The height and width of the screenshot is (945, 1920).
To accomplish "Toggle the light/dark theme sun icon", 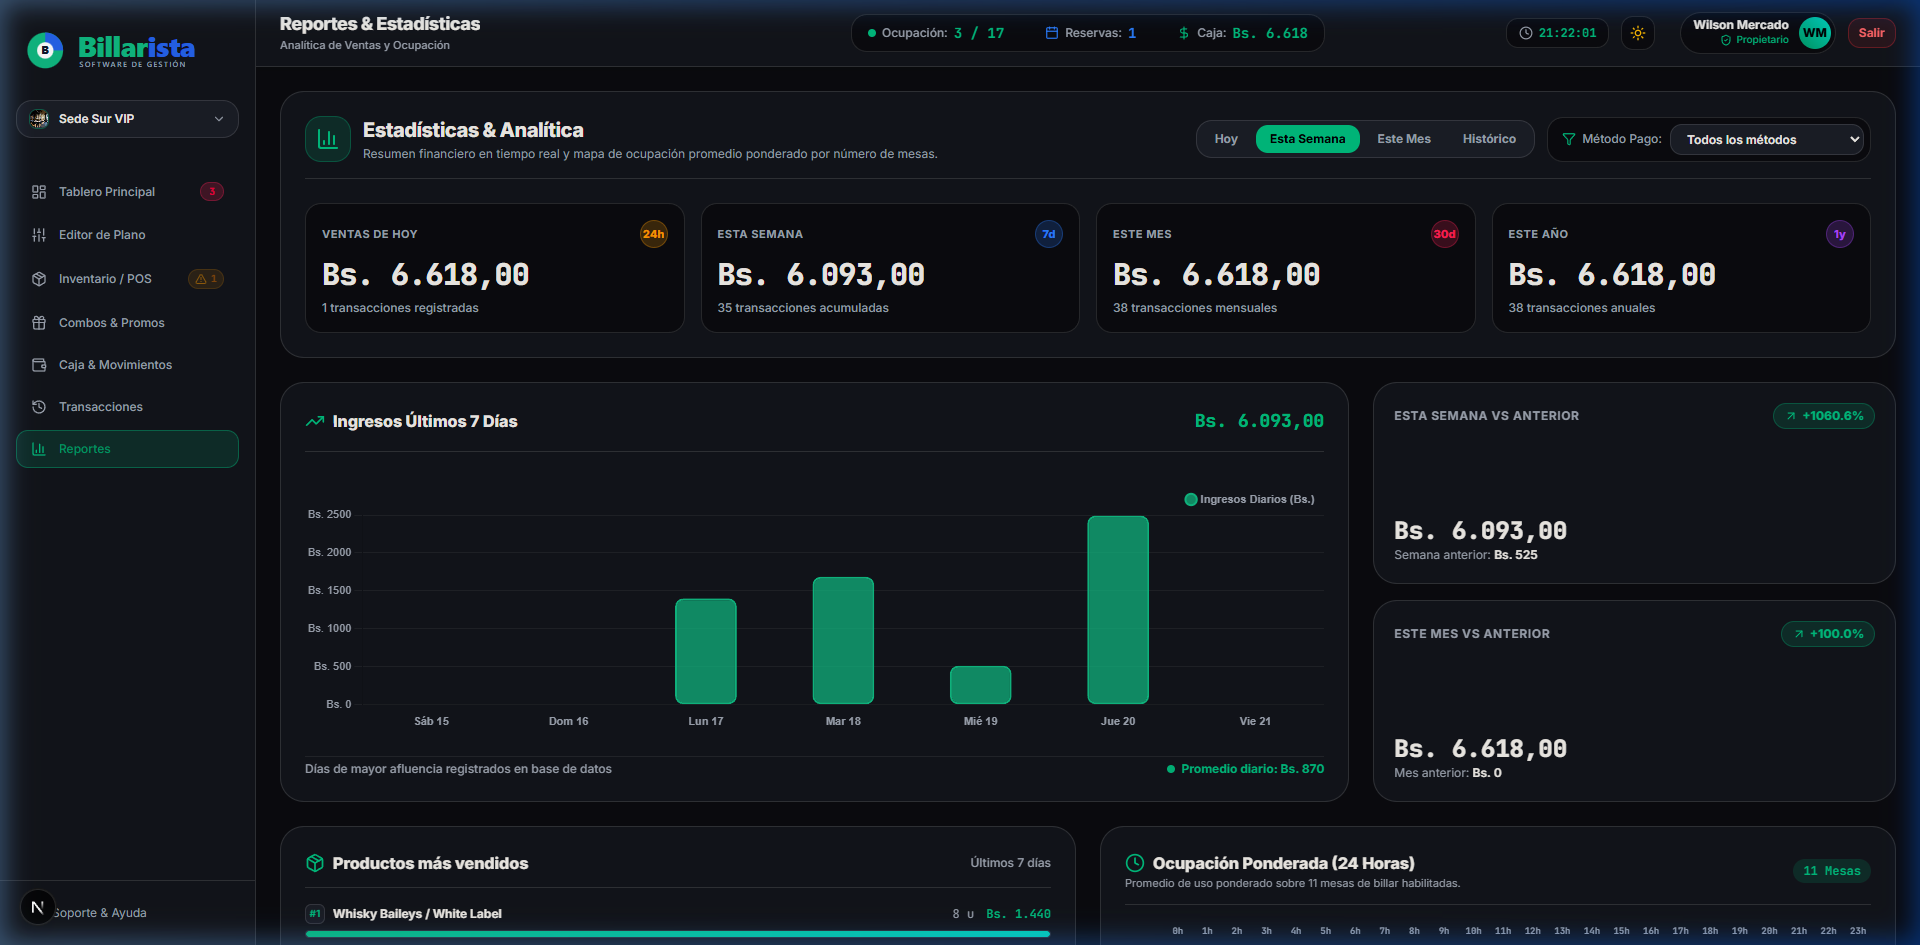I will [x=1638, y=33].
